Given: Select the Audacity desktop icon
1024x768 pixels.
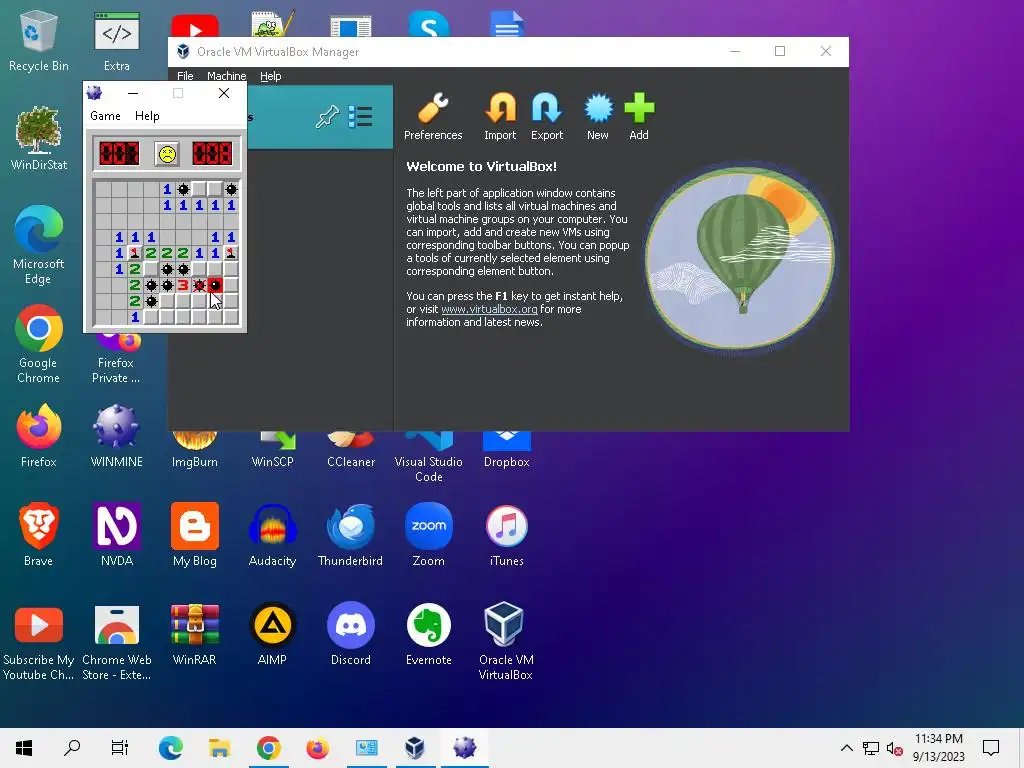Looking at the screenshot, I should click(272, 535).
